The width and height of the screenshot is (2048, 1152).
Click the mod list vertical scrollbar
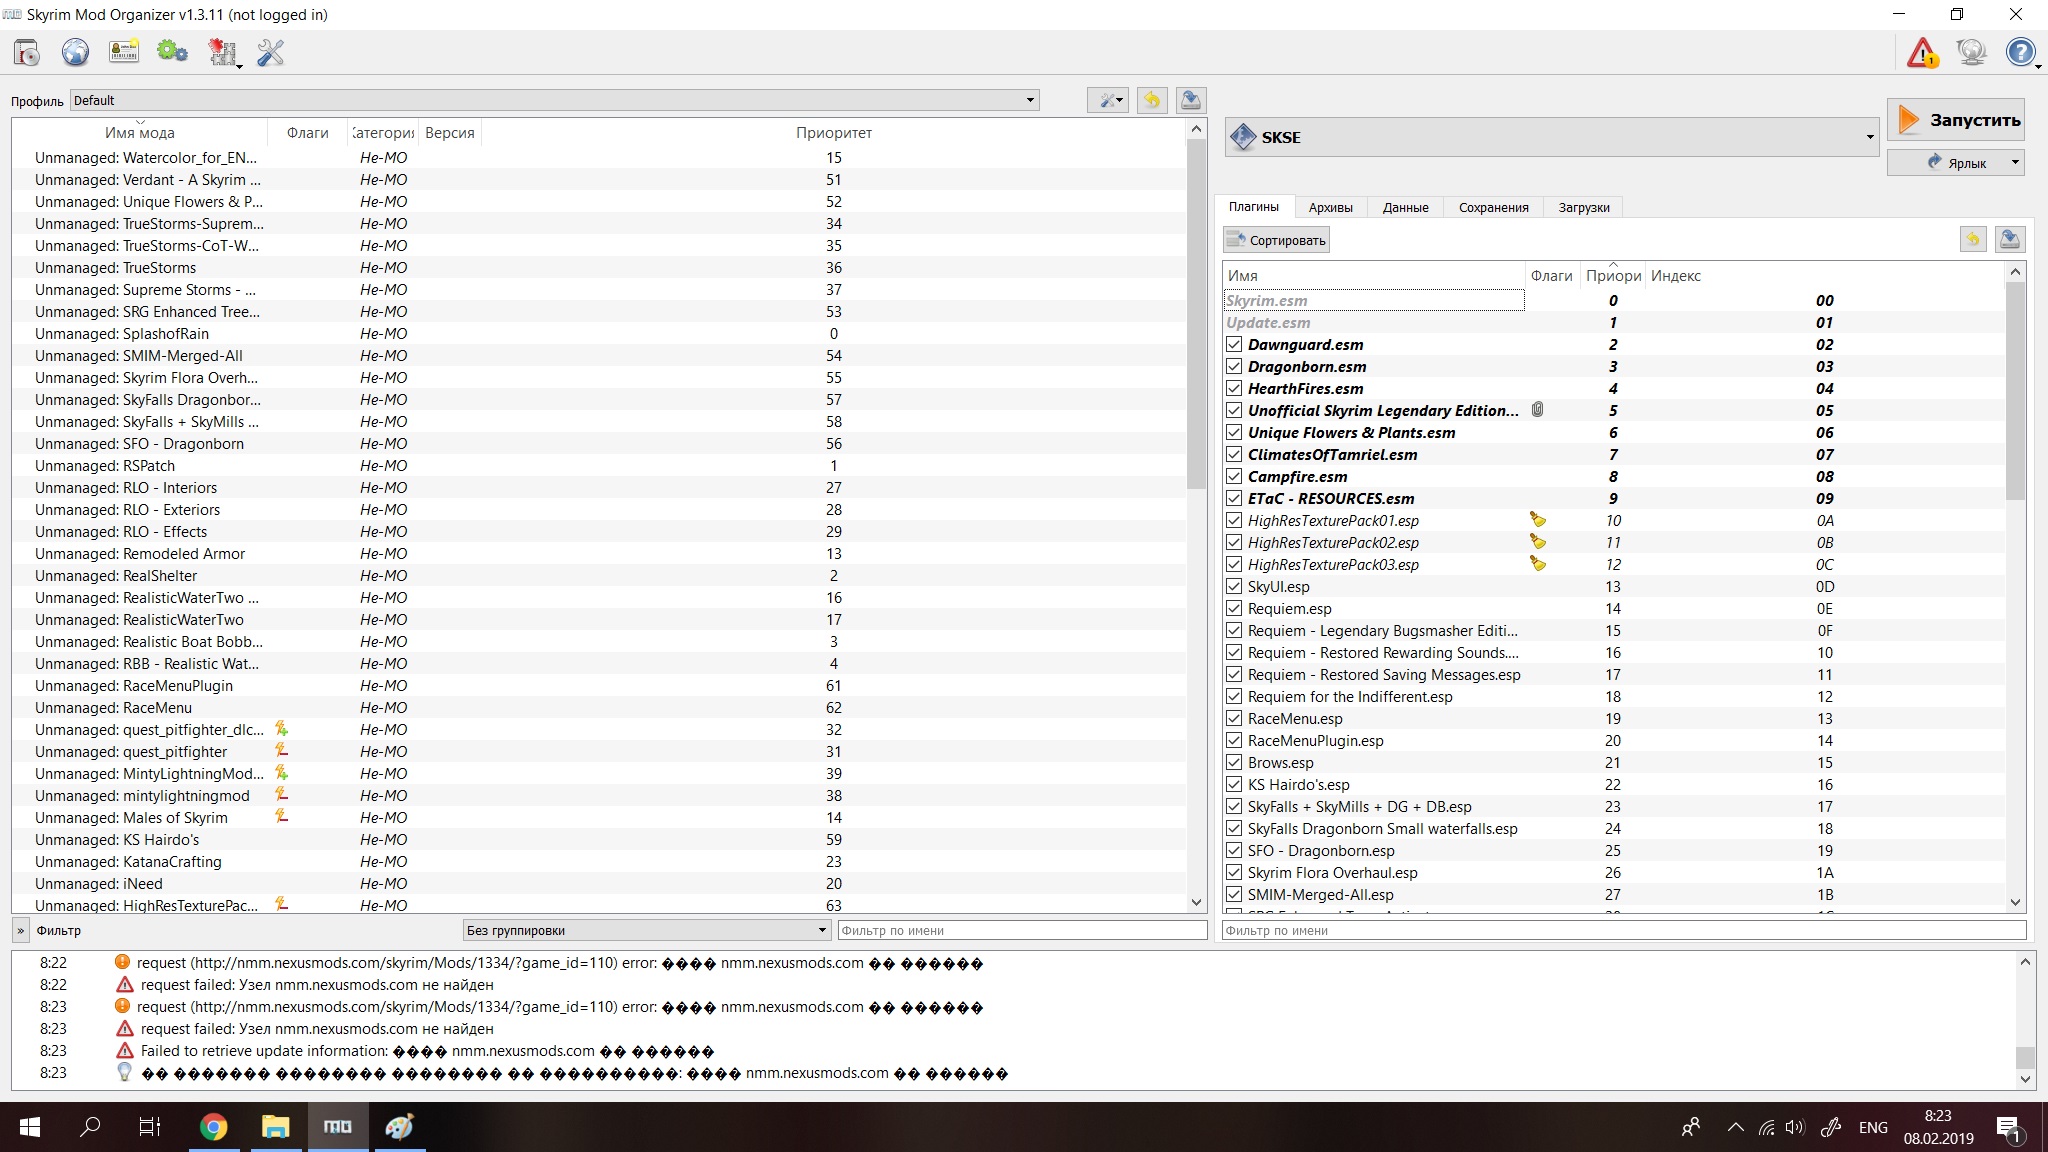1196,314
